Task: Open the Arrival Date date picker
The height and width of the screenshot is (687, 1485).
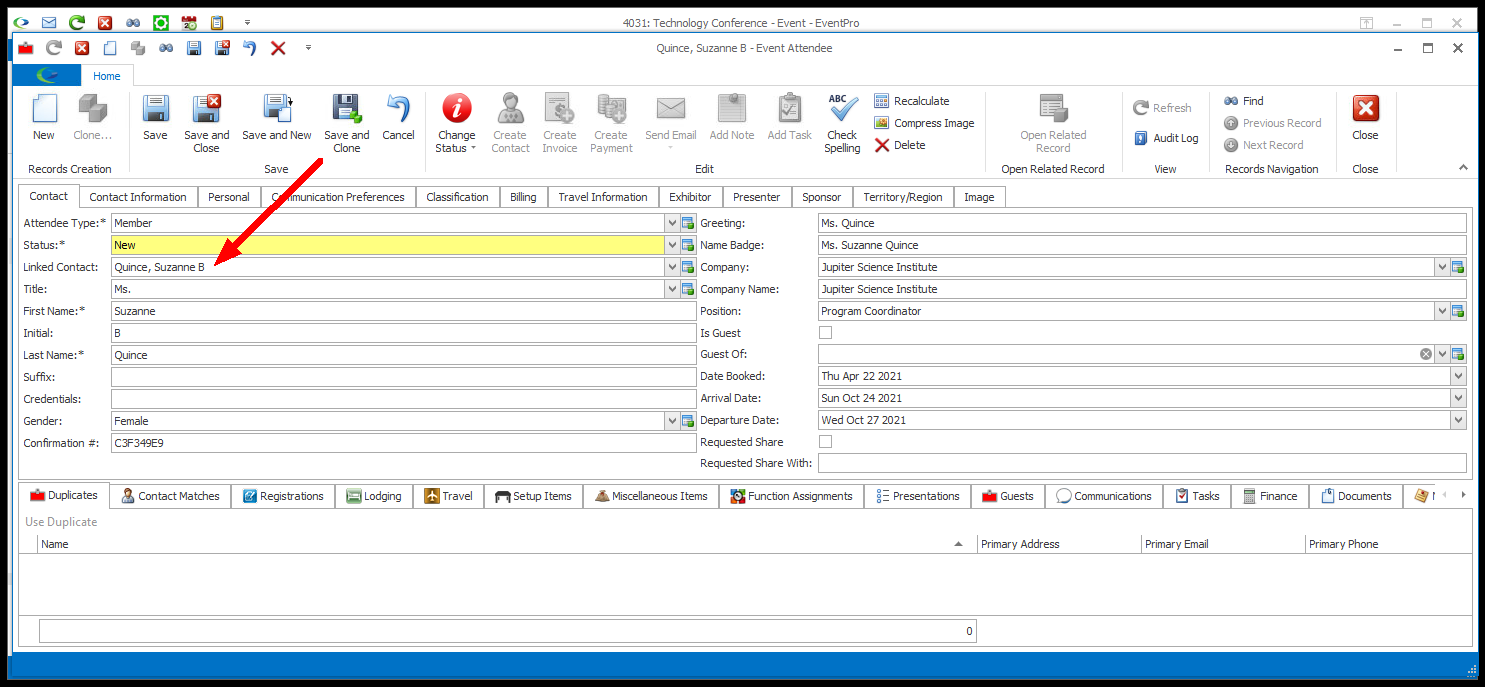Action: click(1459, 398)
